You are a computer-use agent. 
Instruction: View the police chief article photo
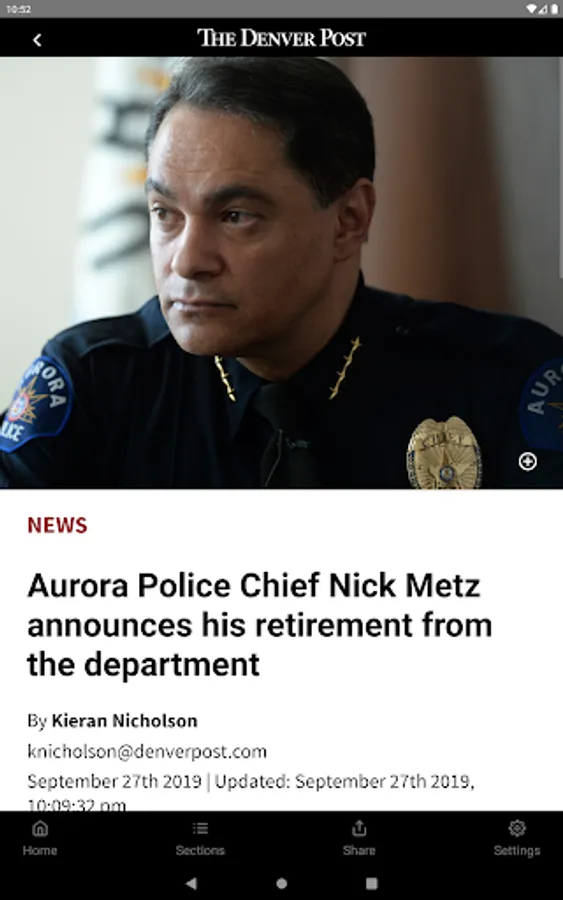[x=281, y=273]
